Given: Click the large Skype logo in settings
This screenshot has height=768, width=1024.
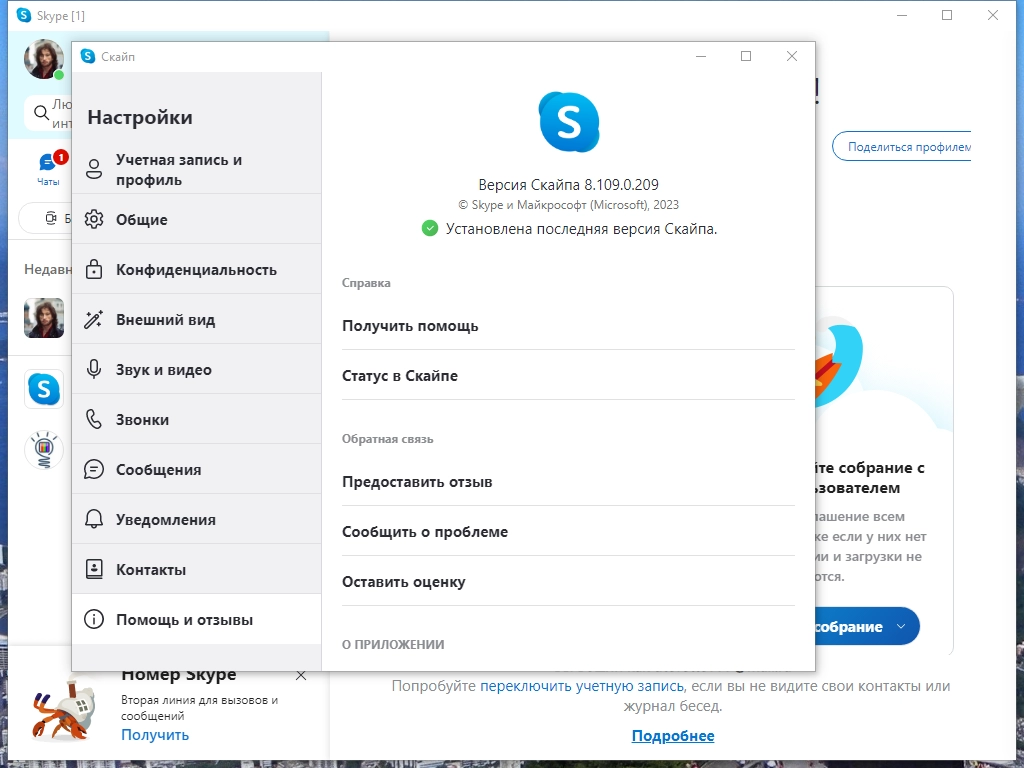Looking at the screenshot, I should (569, 122).
